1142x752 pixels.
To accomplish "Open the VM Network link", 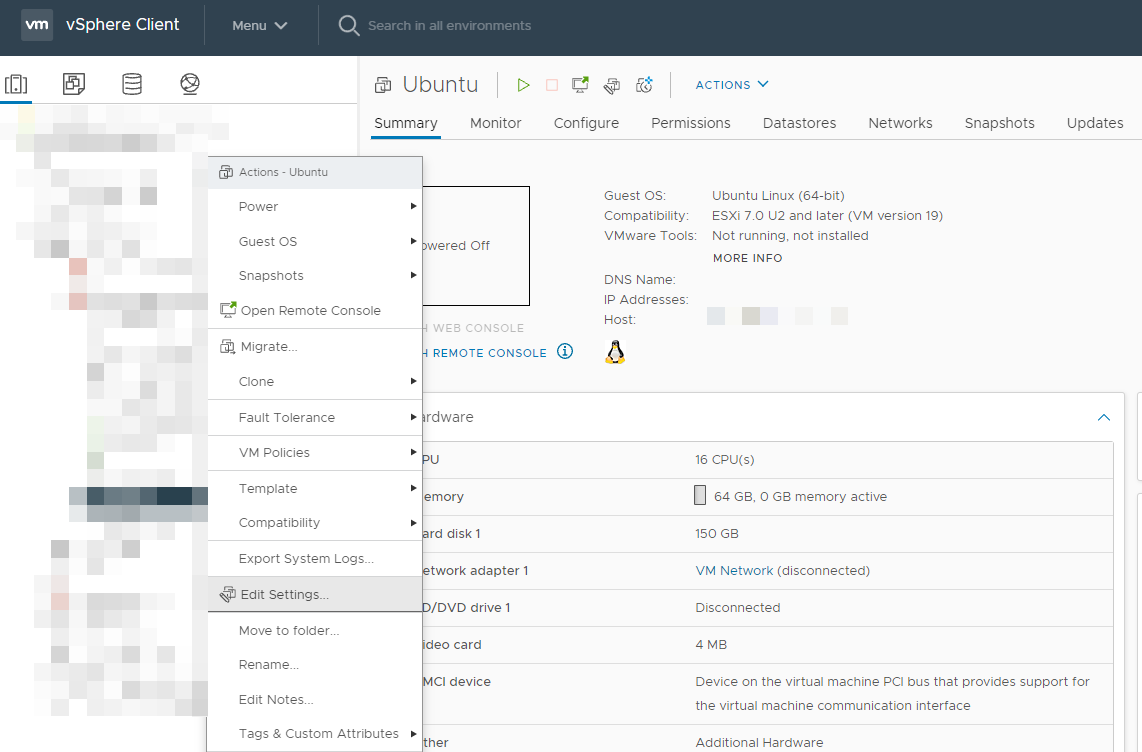I will (734, 570).
